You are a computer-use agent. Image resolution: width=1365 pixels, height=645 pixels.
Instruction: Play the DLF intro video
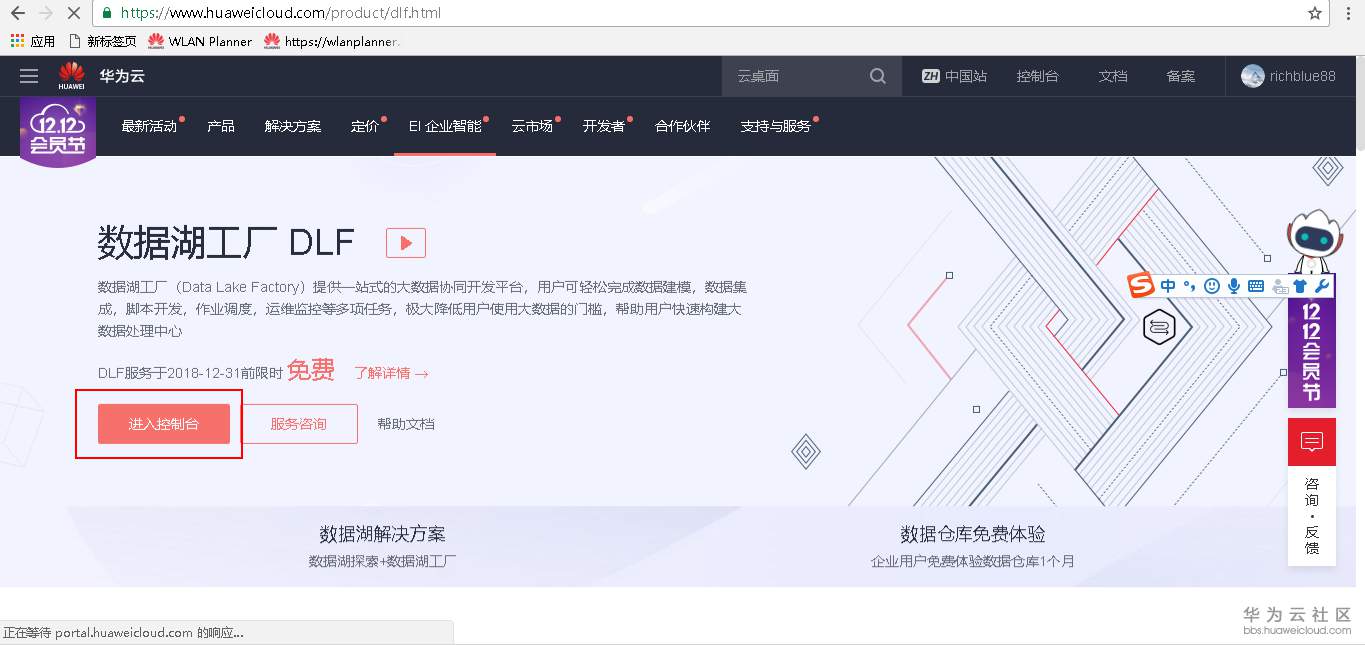[x=406, y=242]
